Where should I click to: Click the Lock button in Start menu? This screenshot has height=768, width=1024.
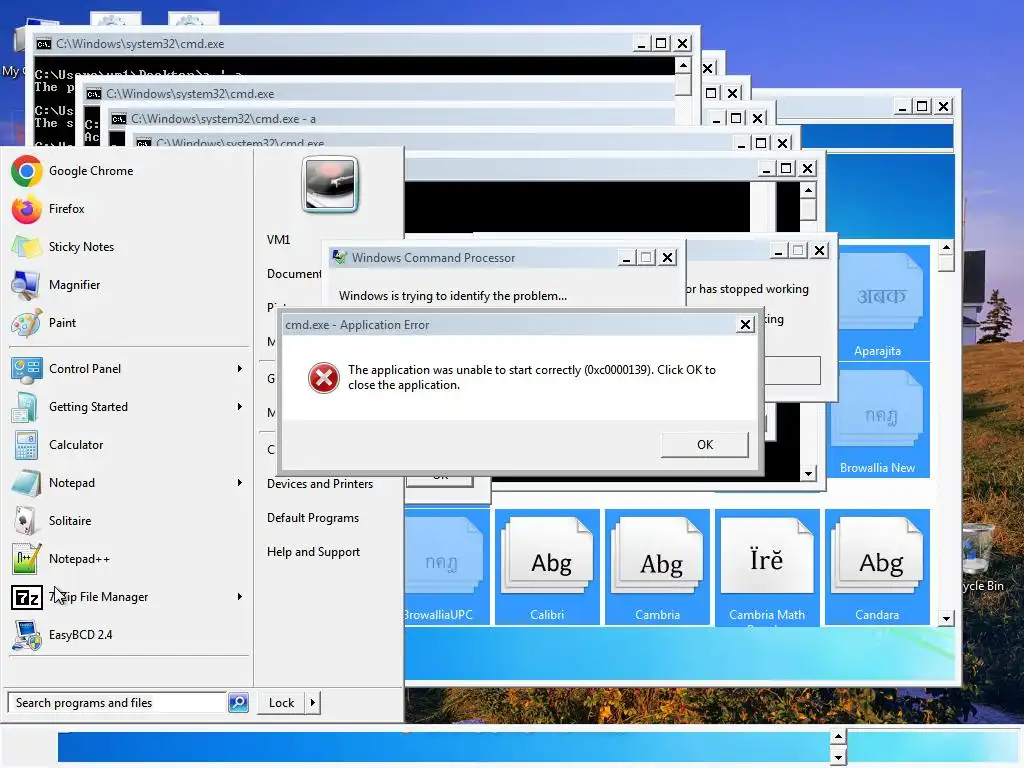click(281, 703)
